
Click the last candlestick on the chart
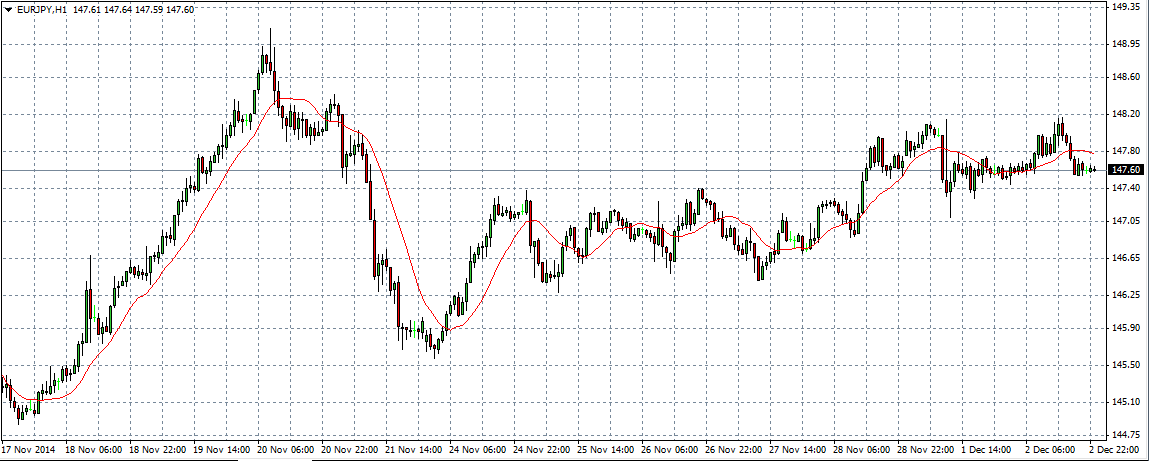[x=1094, y=170]
